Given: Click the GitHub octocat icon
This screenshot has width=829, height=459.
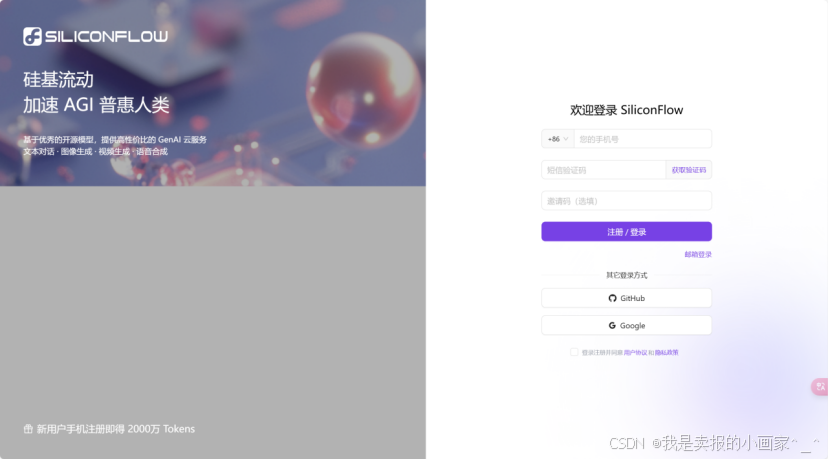Looking at the screenshot, I should 612,298.
